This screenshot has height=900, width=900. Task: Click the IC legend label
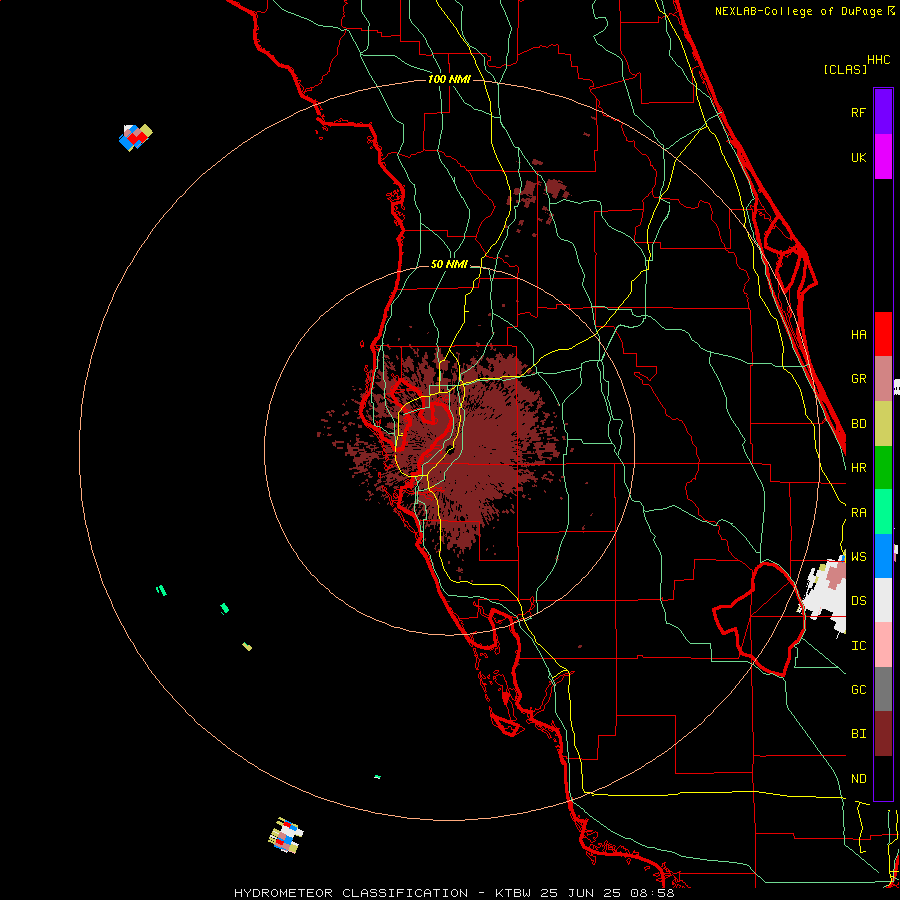pyautogui.click(x=858, y=646)
